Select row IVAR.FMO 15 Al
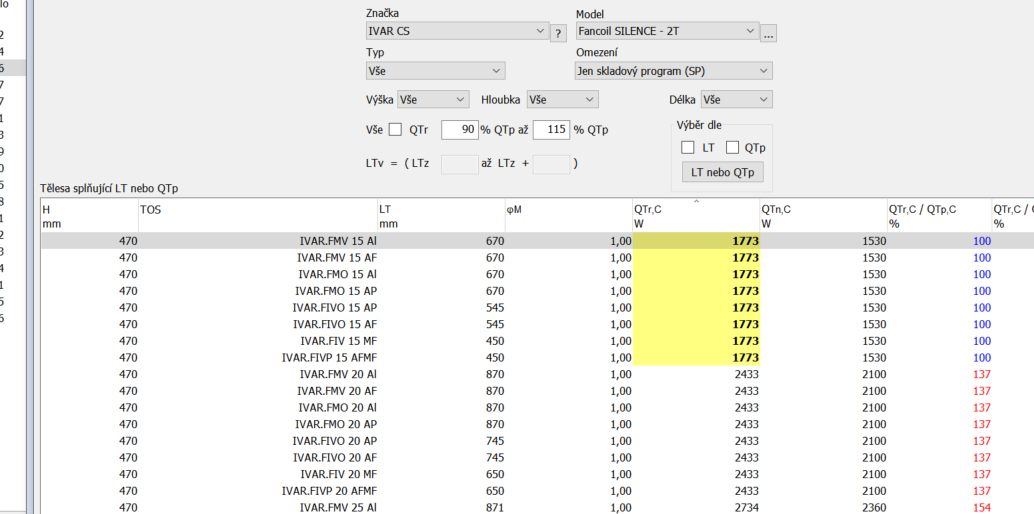This screenshot has width=1034, height=514. point(537,274)
